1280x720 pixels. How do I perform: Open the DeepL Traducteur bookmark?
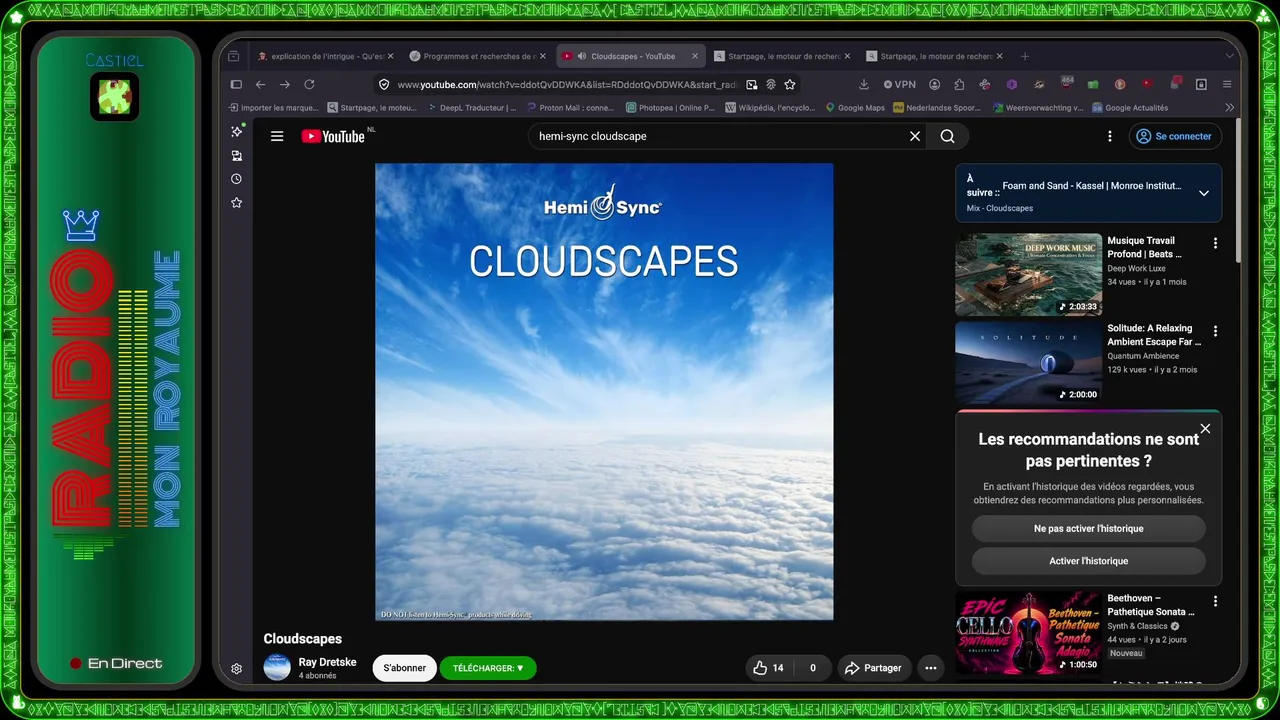pyautogui.click(x=471, y=107)
